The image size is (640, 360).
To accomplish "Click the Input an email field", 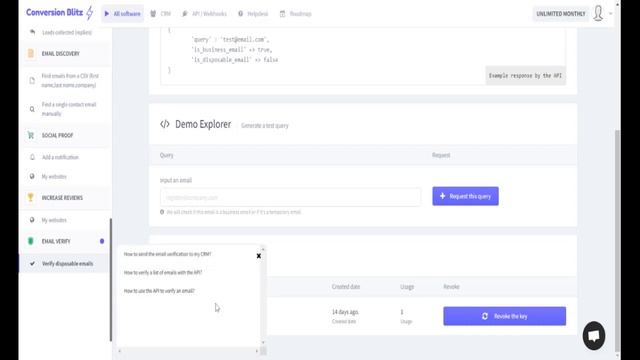I will [x=290, y=197].
